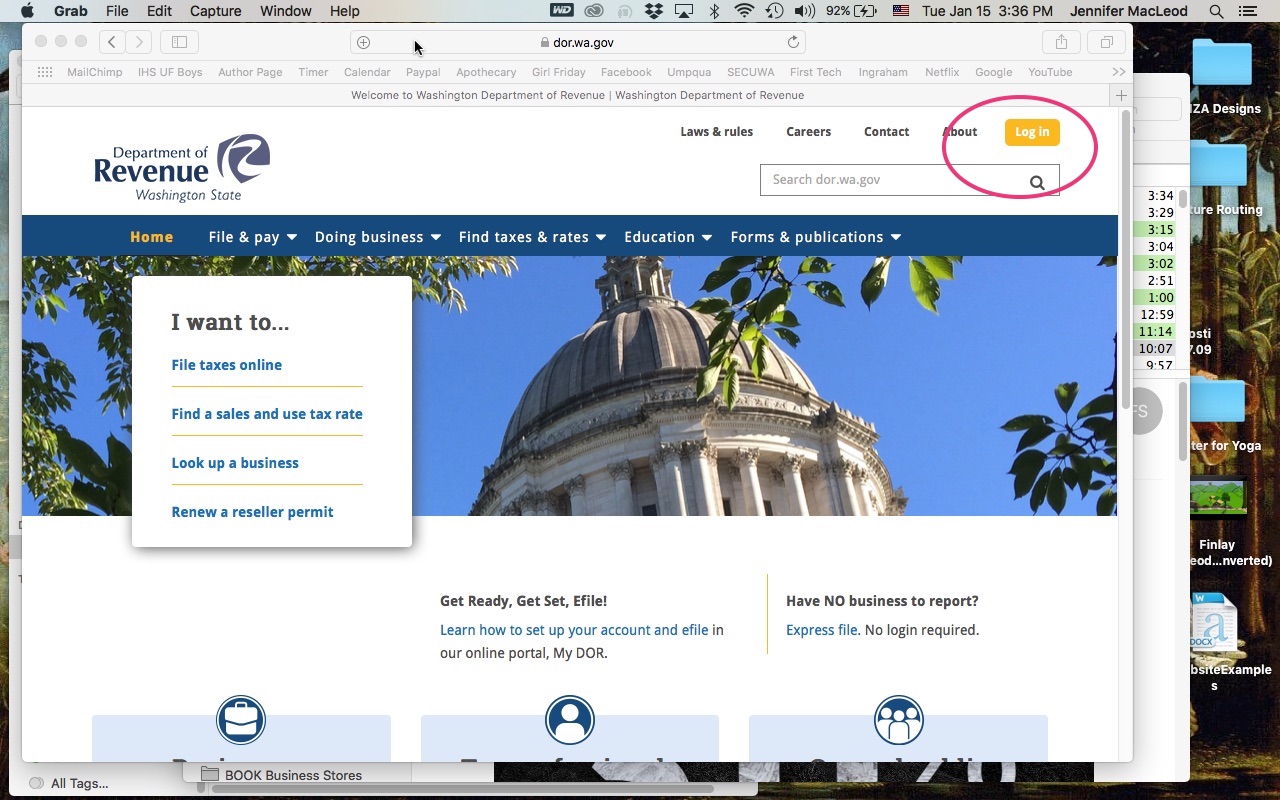The image size is (1280, 800).
Task: Click File taxes online link
Action: pyautogui.click(x=226, y=365)
